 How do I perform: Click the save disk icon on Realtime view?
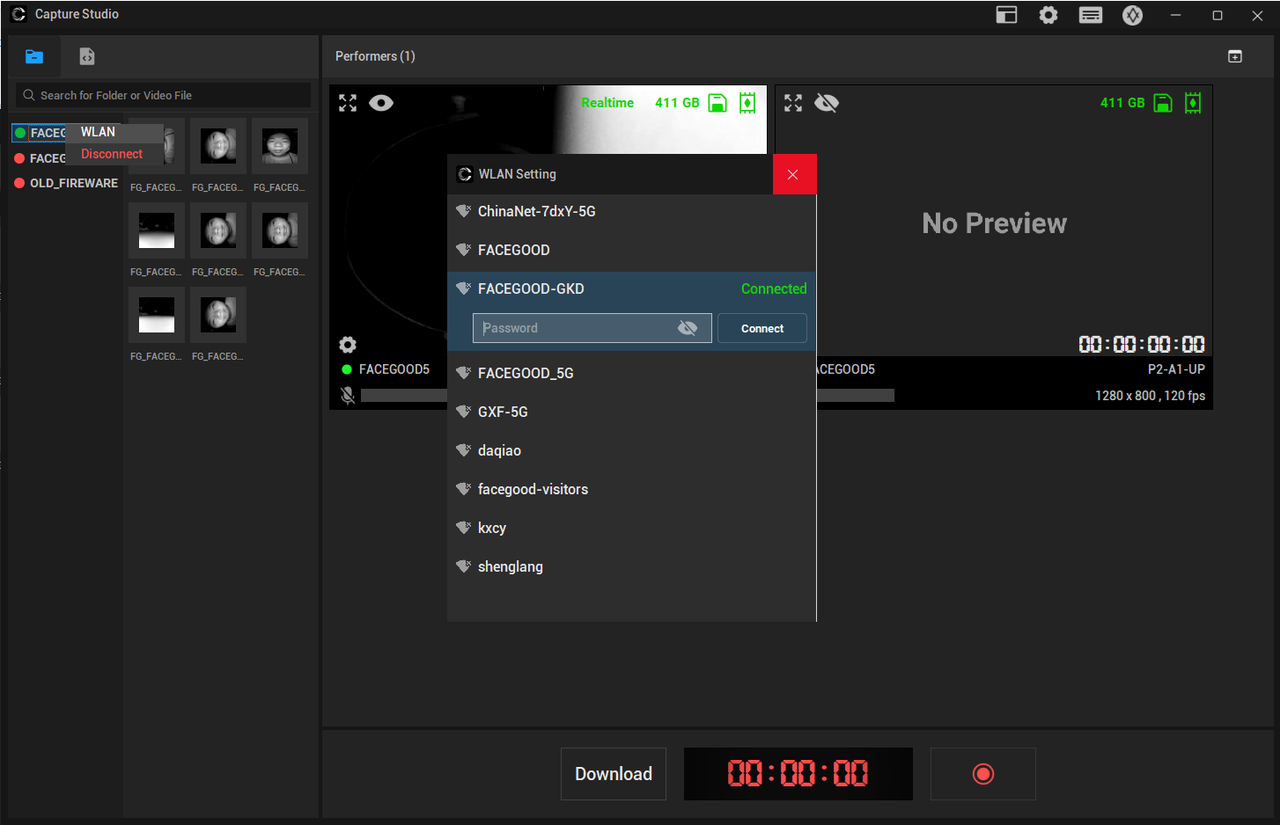(717, 103)
